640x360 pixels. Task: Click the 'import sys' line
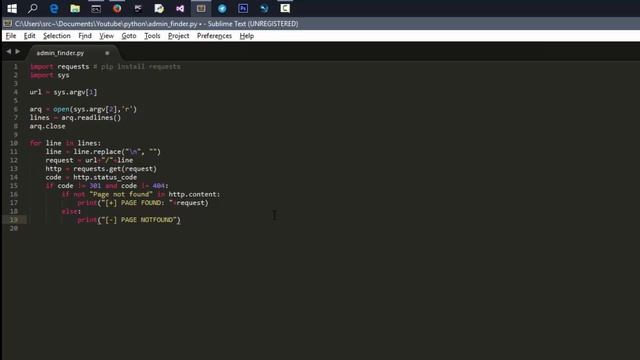pos(49,75)
